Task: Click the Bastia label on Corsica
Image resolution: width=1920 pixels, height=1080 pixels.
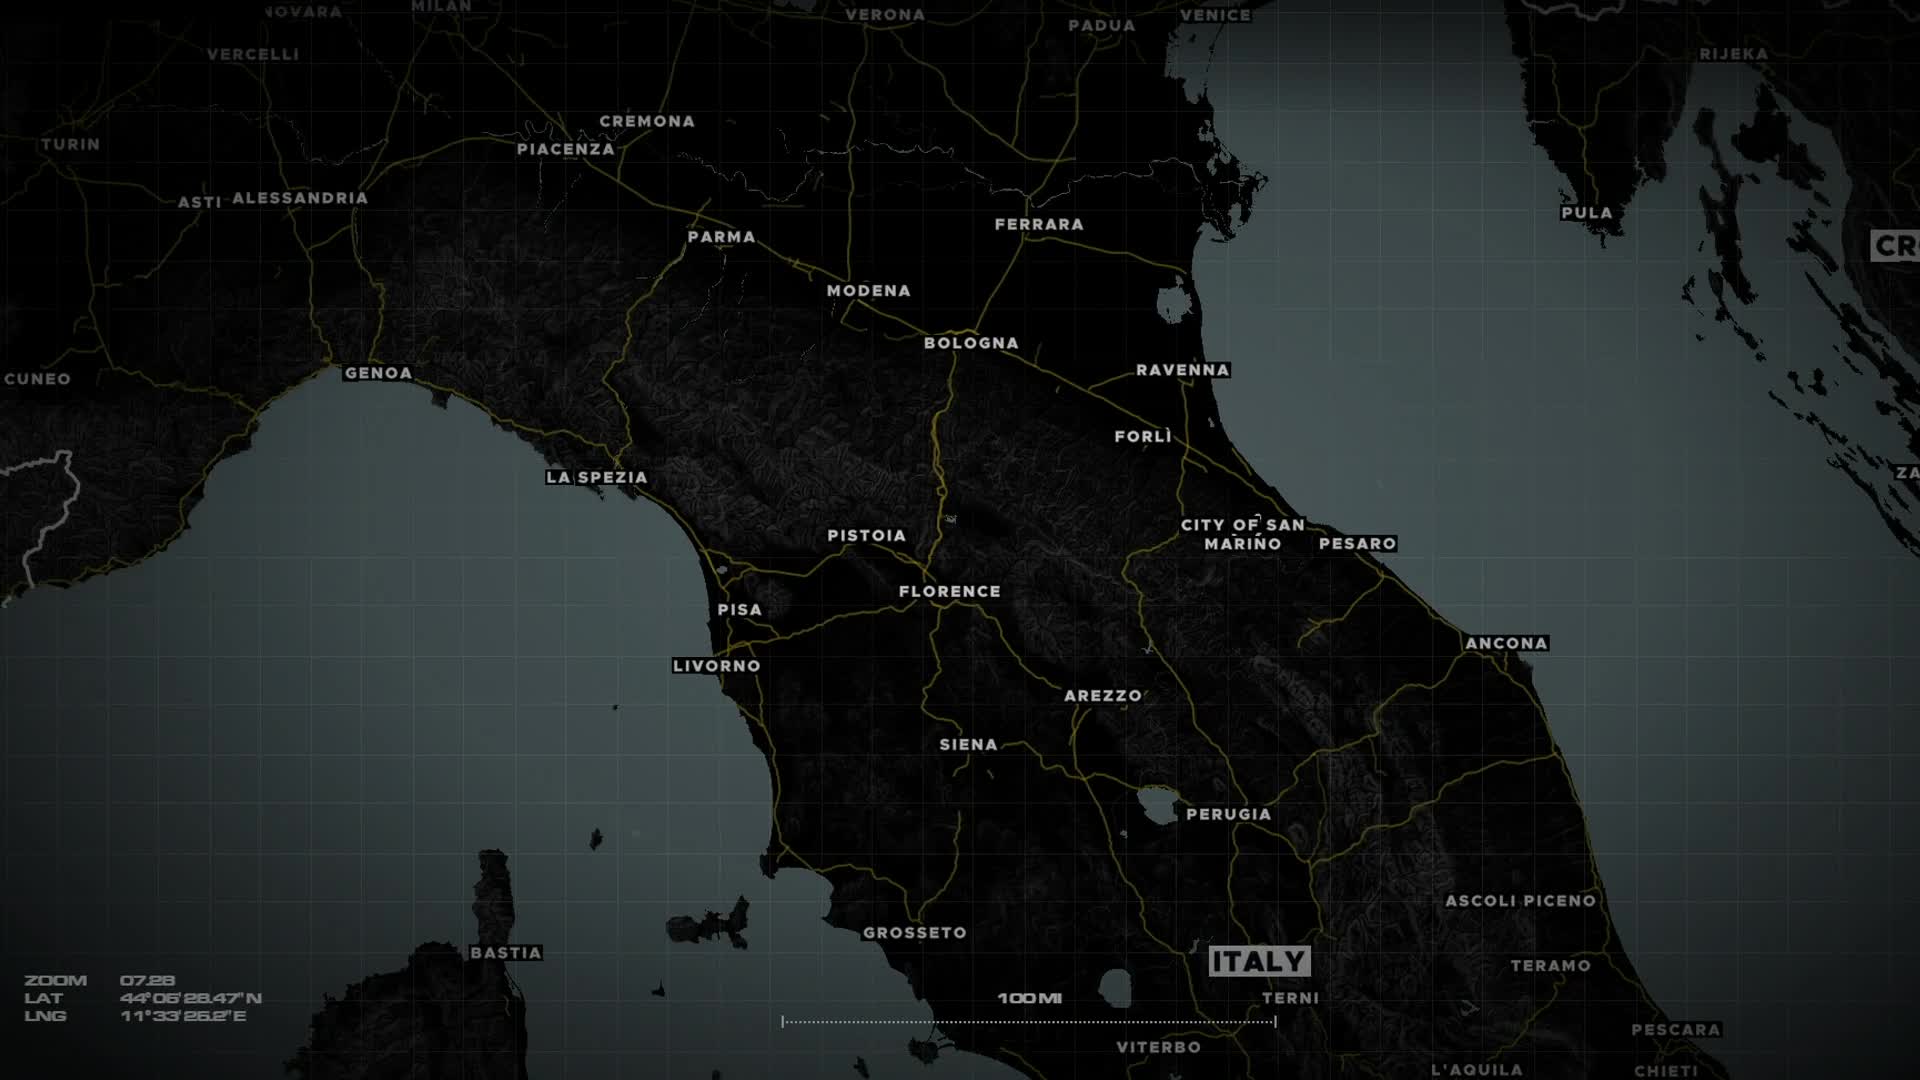Action: (506, 953)
